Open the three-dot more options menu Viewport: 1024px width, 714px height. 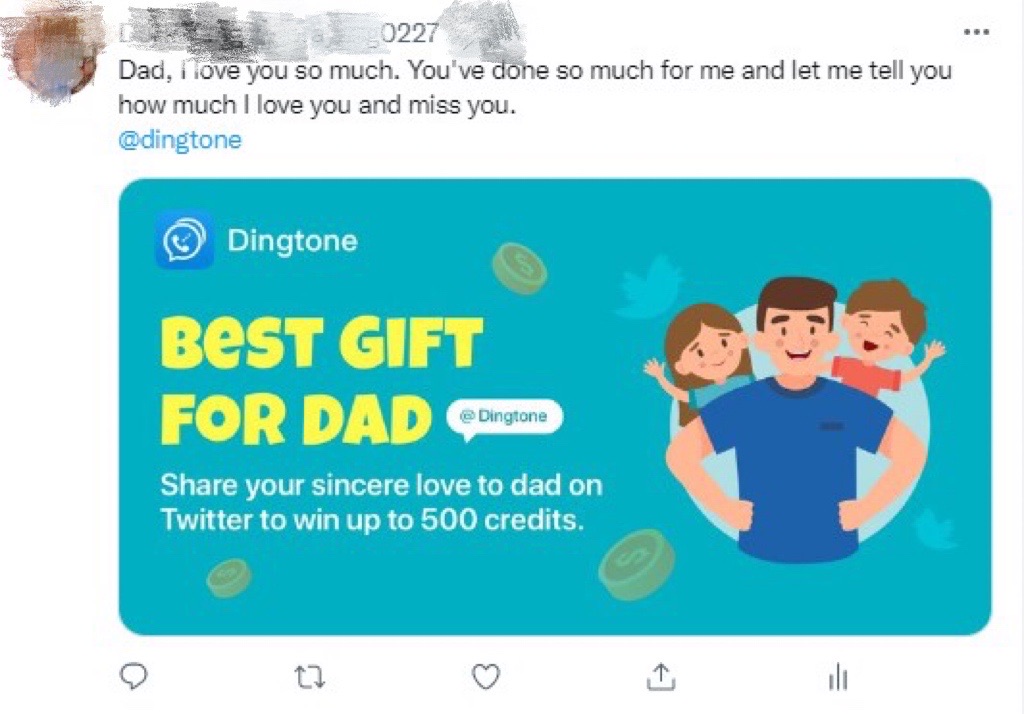click(x=976, y=31)
